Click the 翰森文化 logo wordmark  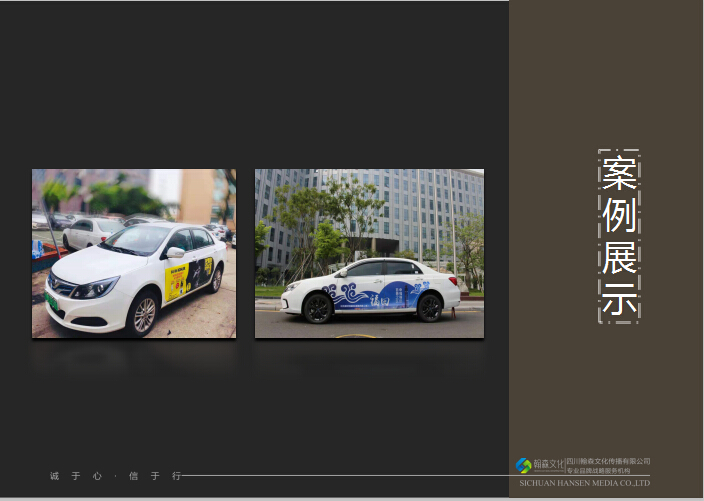[549, 464]
